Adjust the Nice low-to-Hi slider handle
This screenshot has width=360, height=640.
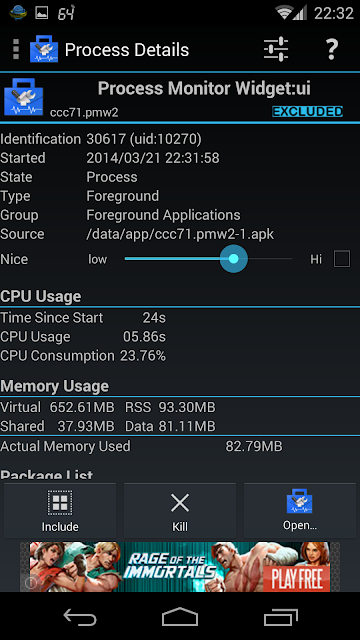(x=233, y=258)
